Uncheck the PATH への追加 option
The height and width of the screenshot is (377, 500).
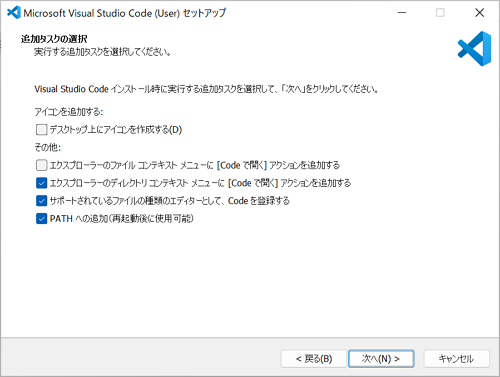(41, 219)
